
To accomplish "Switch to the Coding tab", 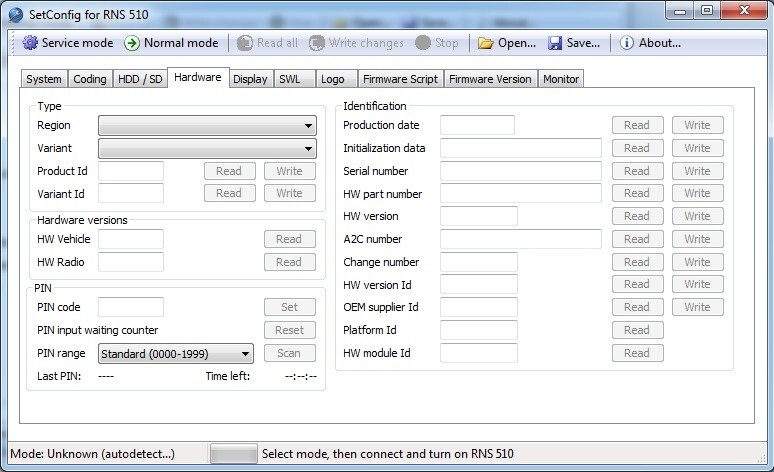I will [90, 79].
